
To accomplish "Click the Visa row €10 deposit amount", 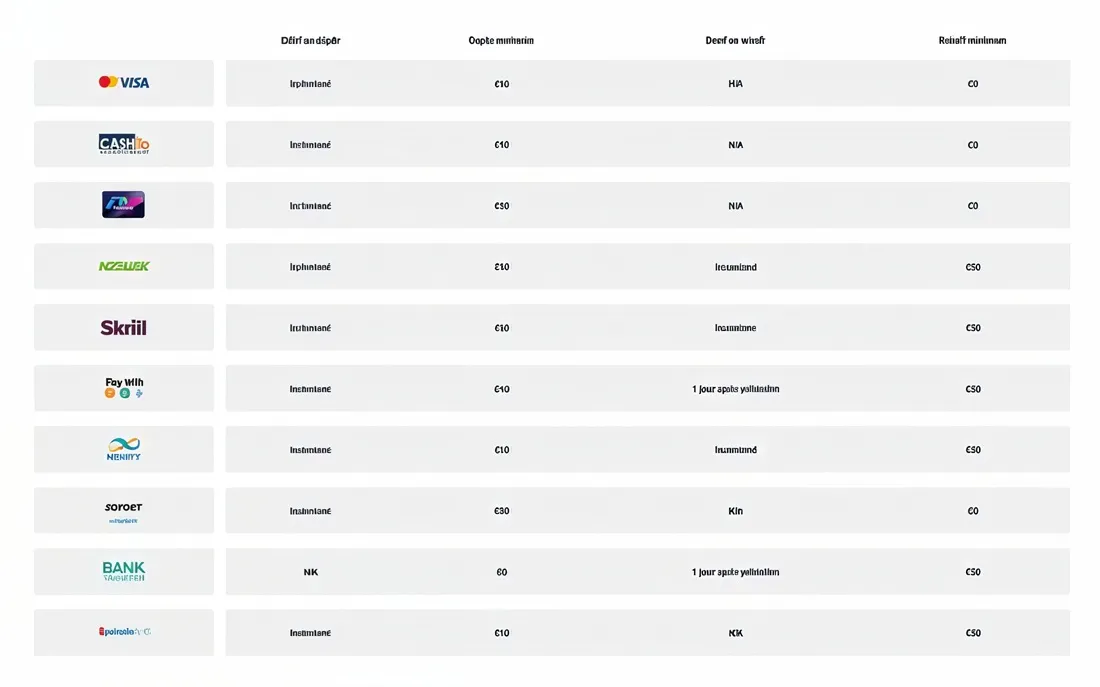I will pos(502,84).
